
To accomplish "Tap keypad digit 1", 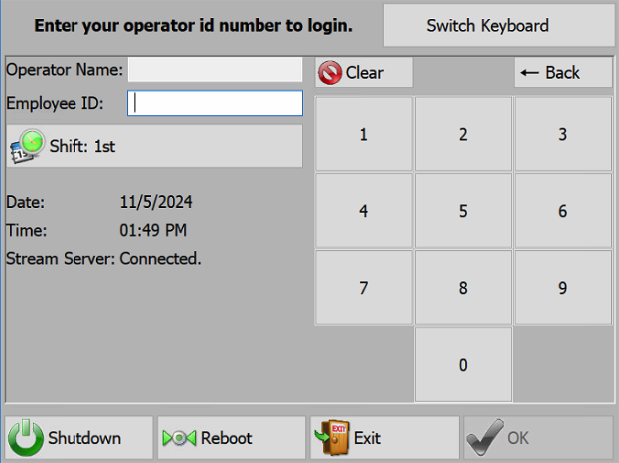I will click(364, 134).
